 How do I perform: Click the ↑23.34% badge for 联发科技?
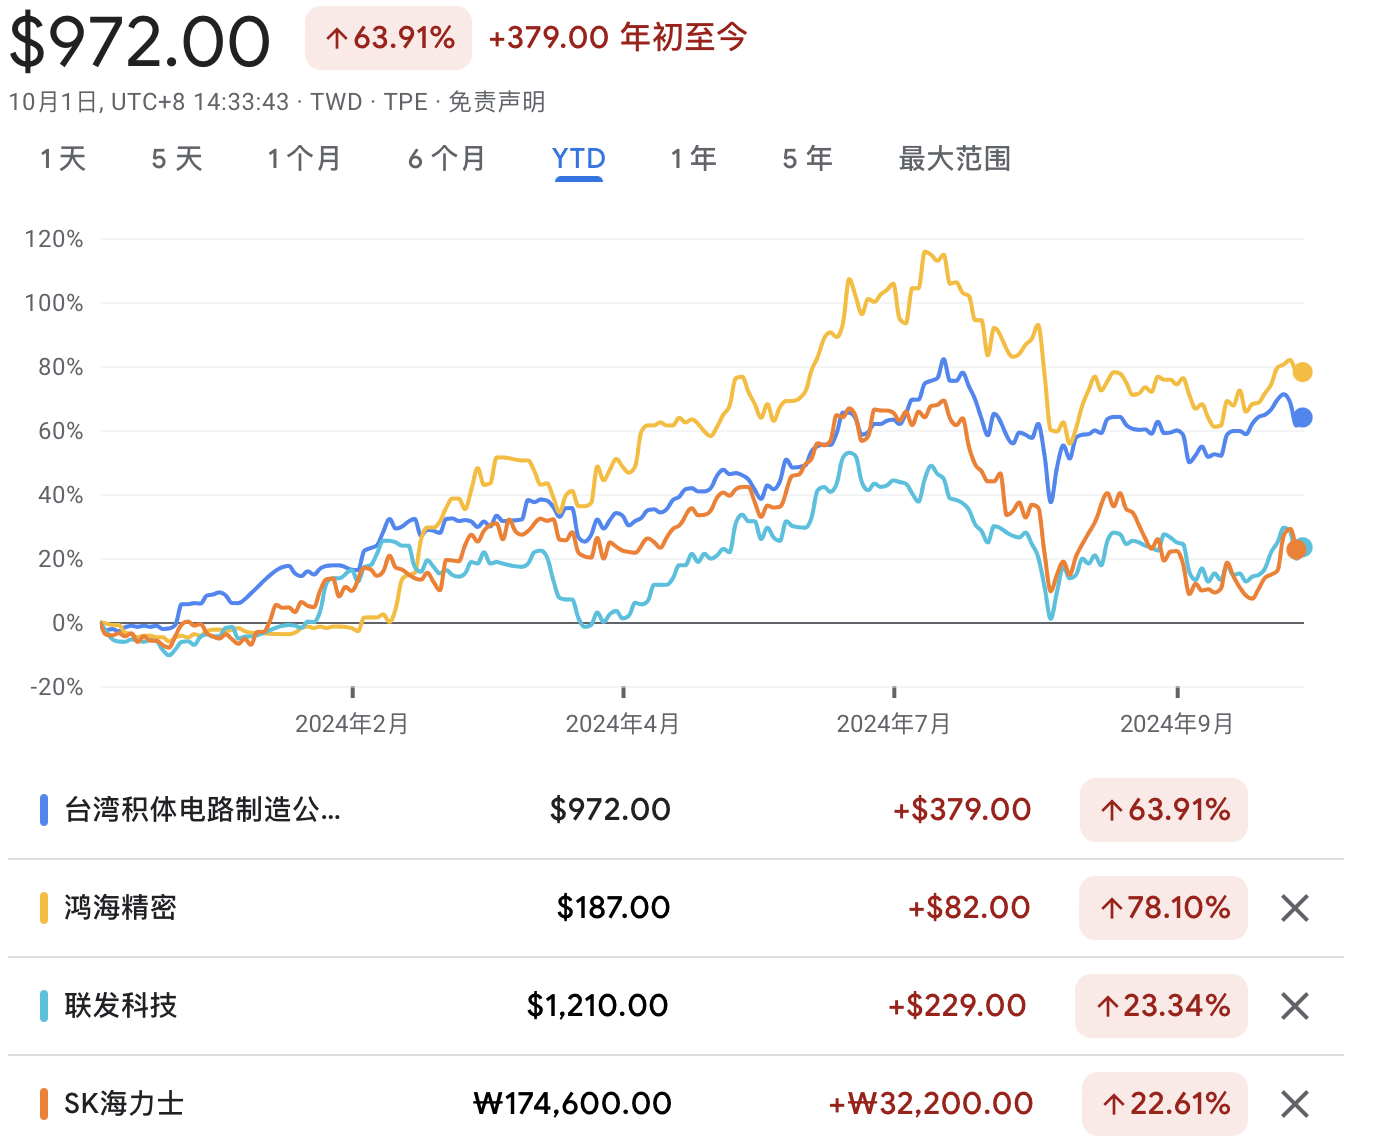click(x=1161, y=1006)
